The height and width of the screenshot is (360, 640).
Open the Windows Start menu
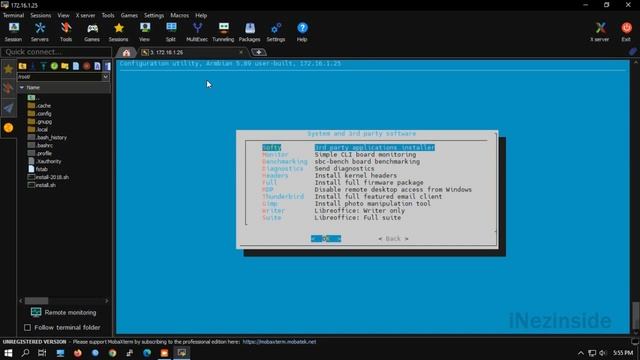coord(8,353)
